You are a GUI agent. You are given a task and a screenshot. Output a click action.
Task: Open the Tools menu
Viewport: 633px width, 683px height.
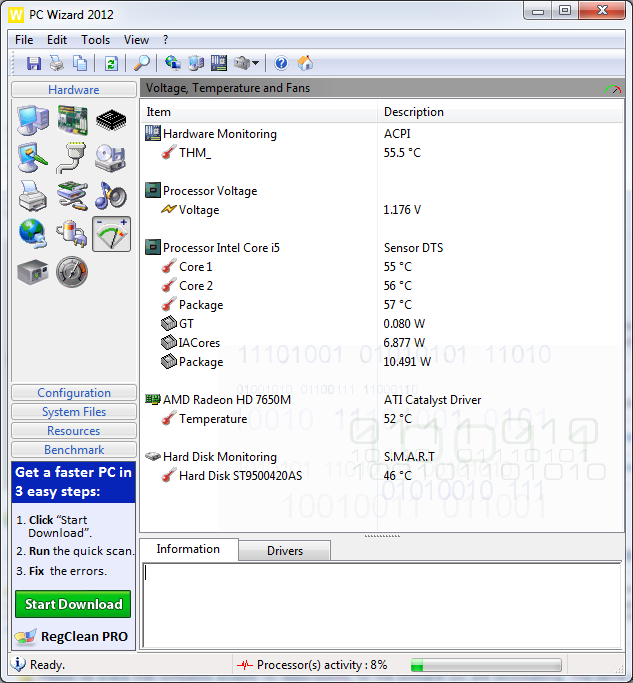[x=95, y=40]
